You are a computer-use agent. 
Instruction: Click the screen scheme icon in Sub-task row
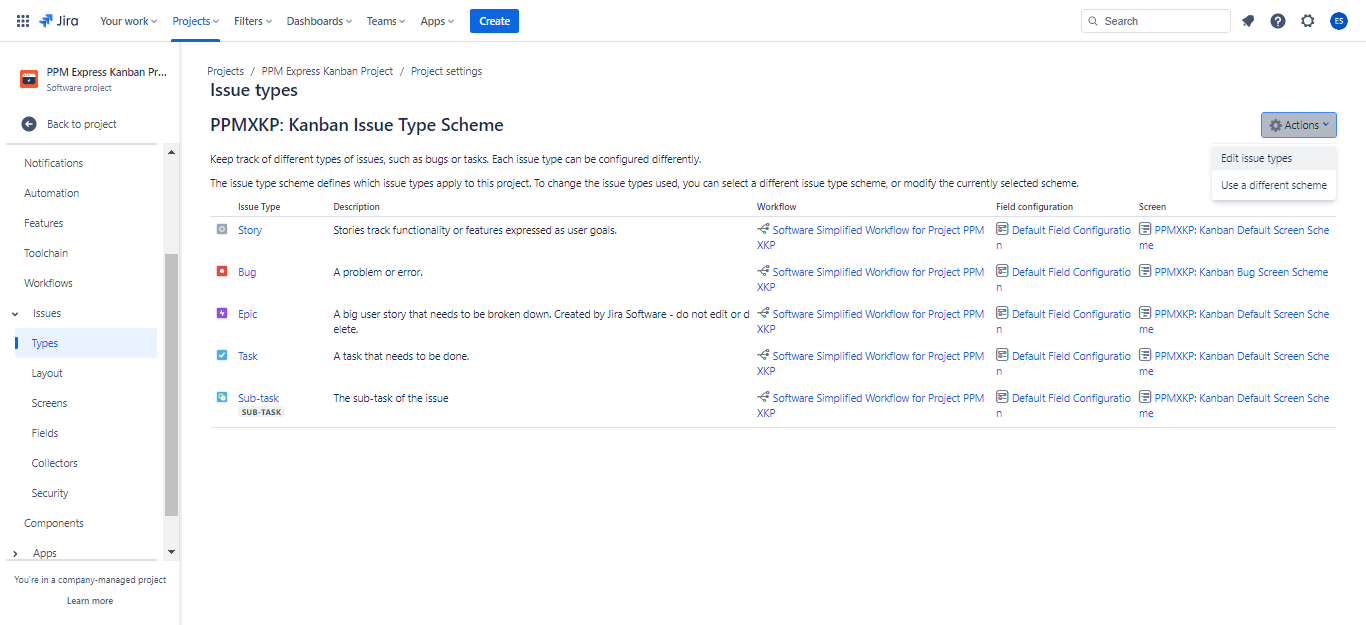coord(1145,397)
